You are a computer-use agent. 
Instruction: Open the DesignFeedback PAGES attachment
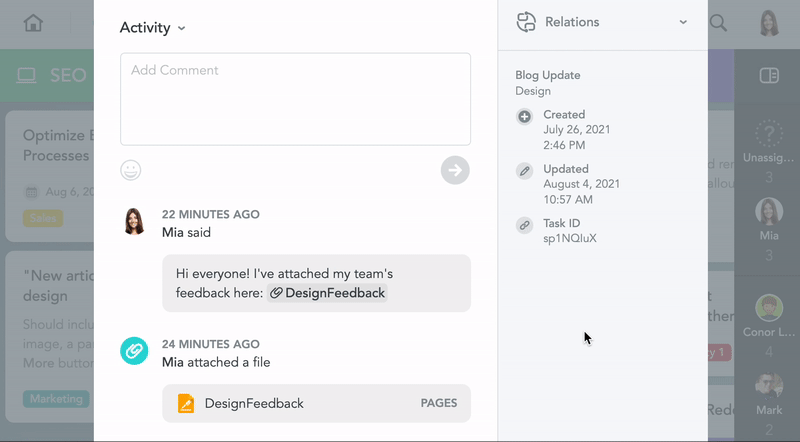click(316, 403)
